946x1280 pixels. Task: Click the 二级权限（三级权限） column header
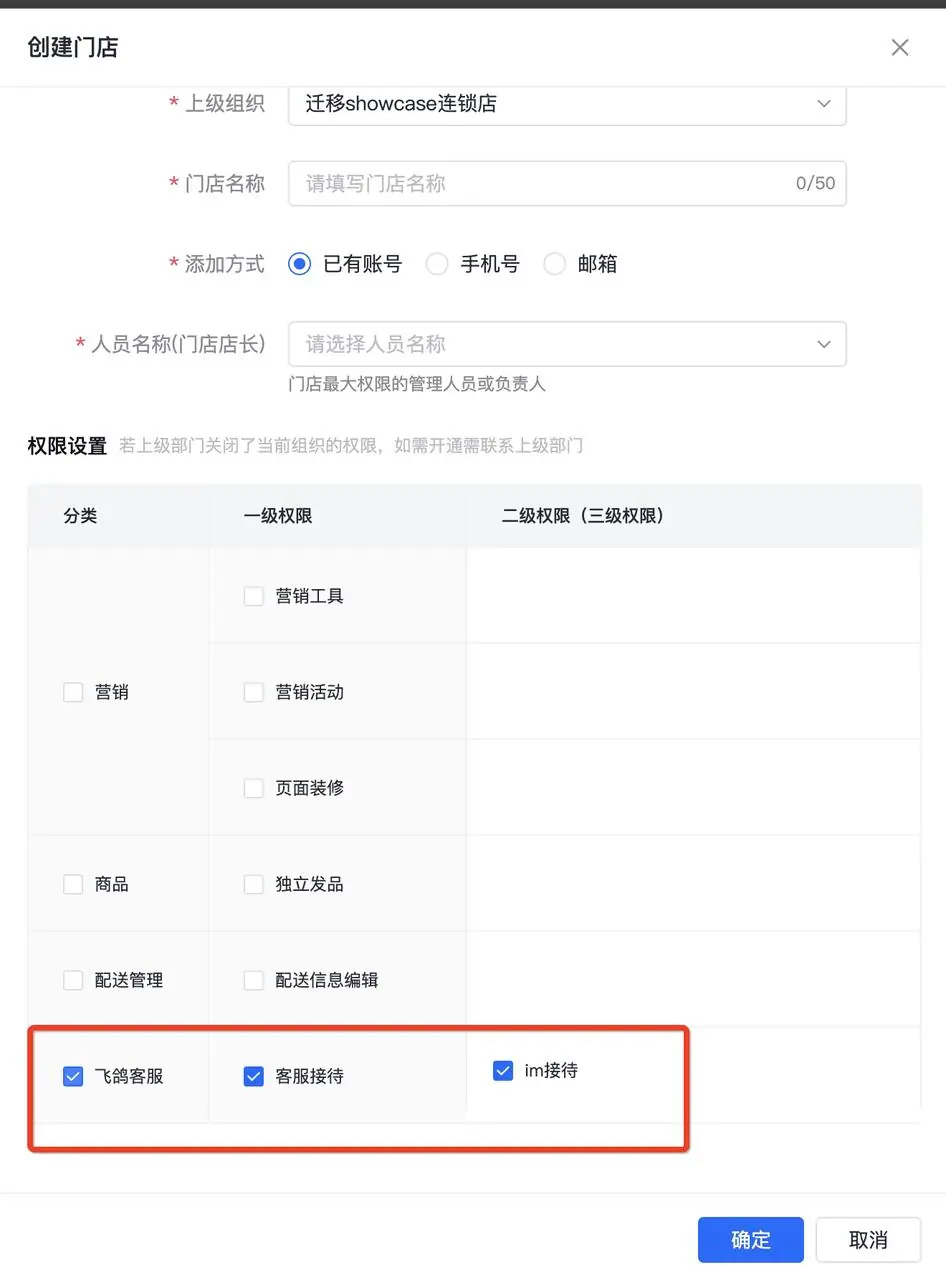(583, 516)
